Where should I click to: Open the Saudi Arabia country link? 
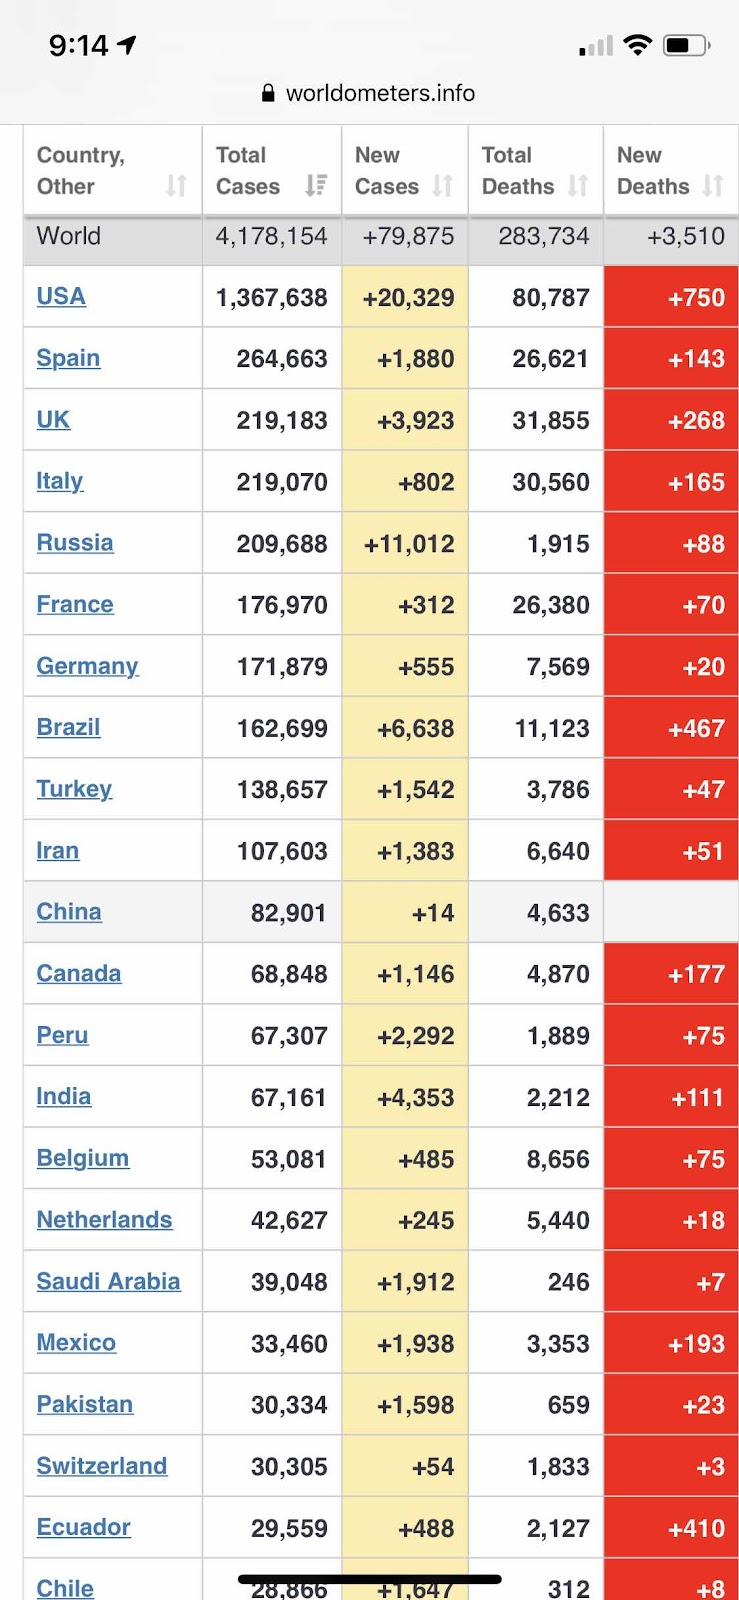pyautogui.click(x=108, y=1281)
